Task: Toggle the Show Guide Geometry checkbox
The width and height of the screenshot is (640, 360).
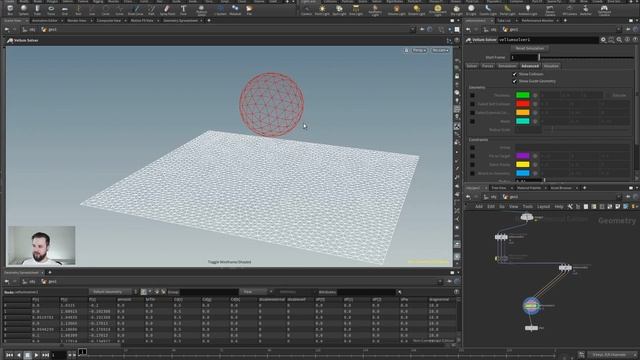Action: pos(515,81)
